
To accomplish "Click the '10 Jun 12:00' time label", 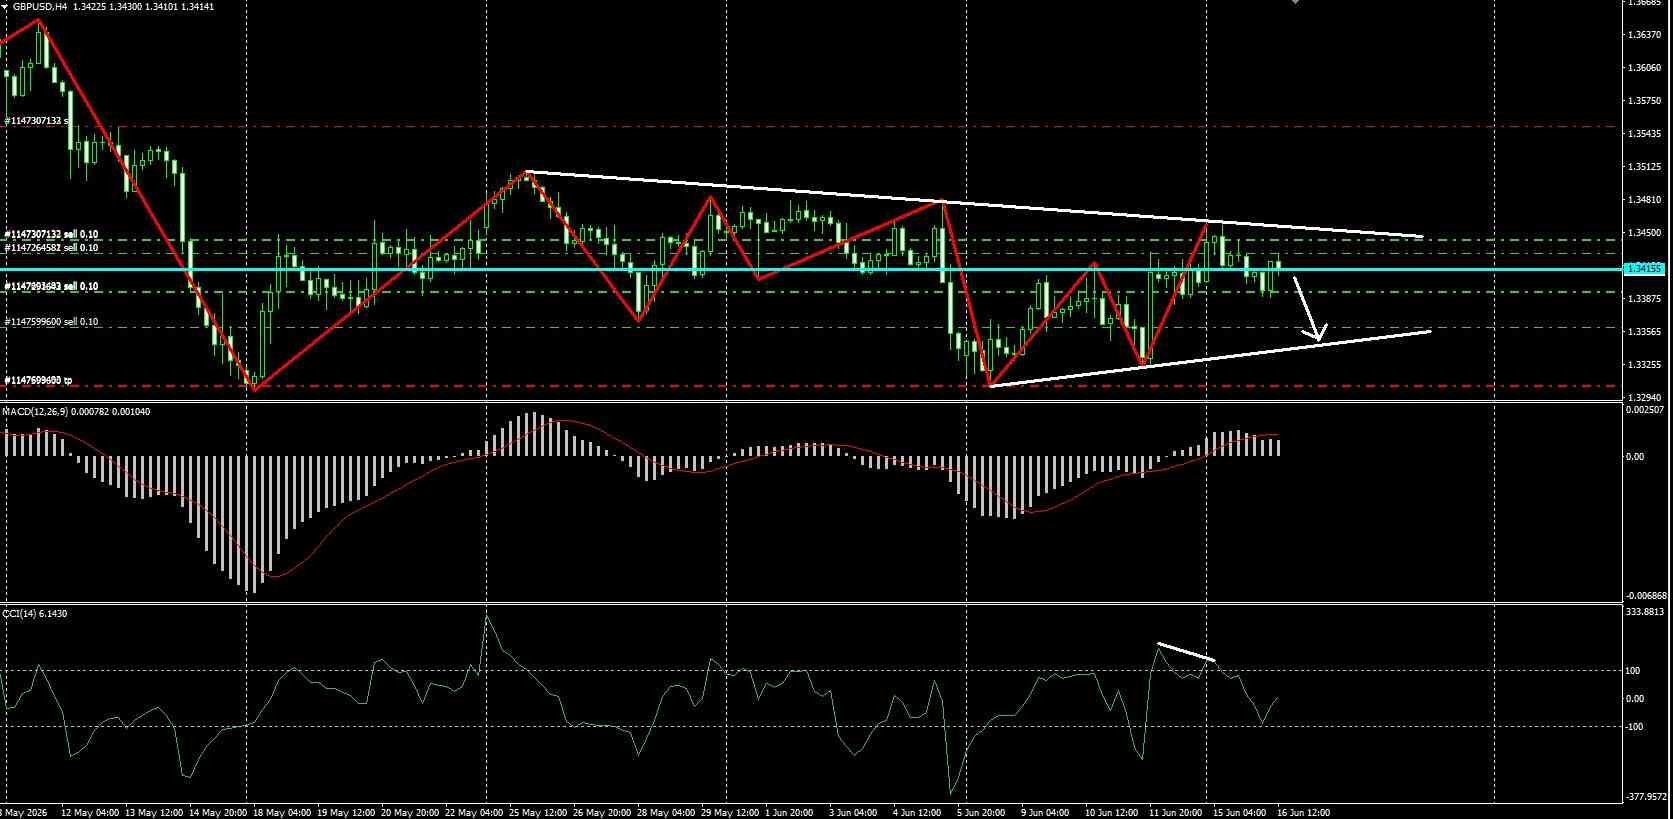I will [1113, 812].
